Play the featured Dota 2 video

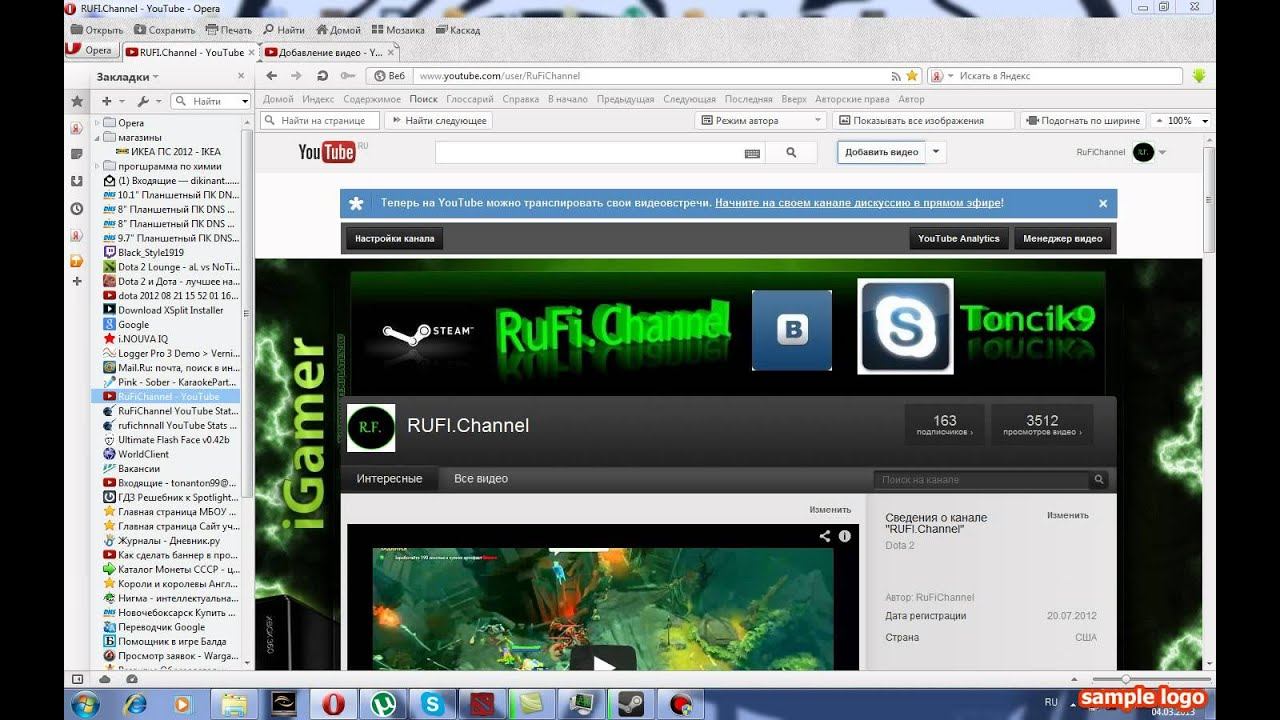click(x=603, y=662)
